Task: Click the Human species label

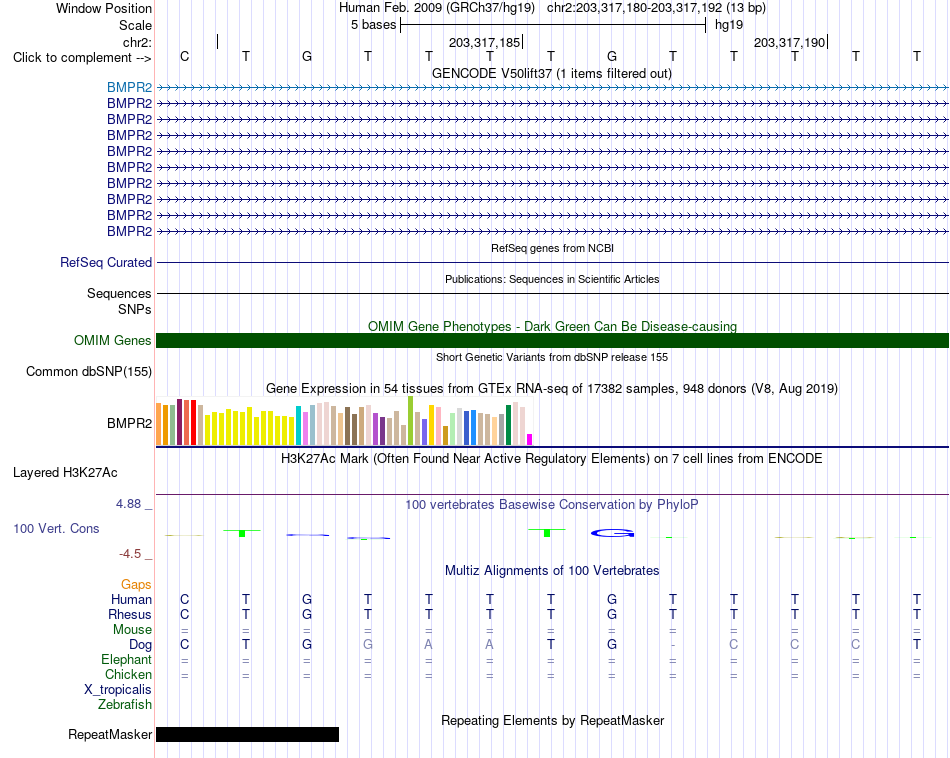Action: point(131,599)
